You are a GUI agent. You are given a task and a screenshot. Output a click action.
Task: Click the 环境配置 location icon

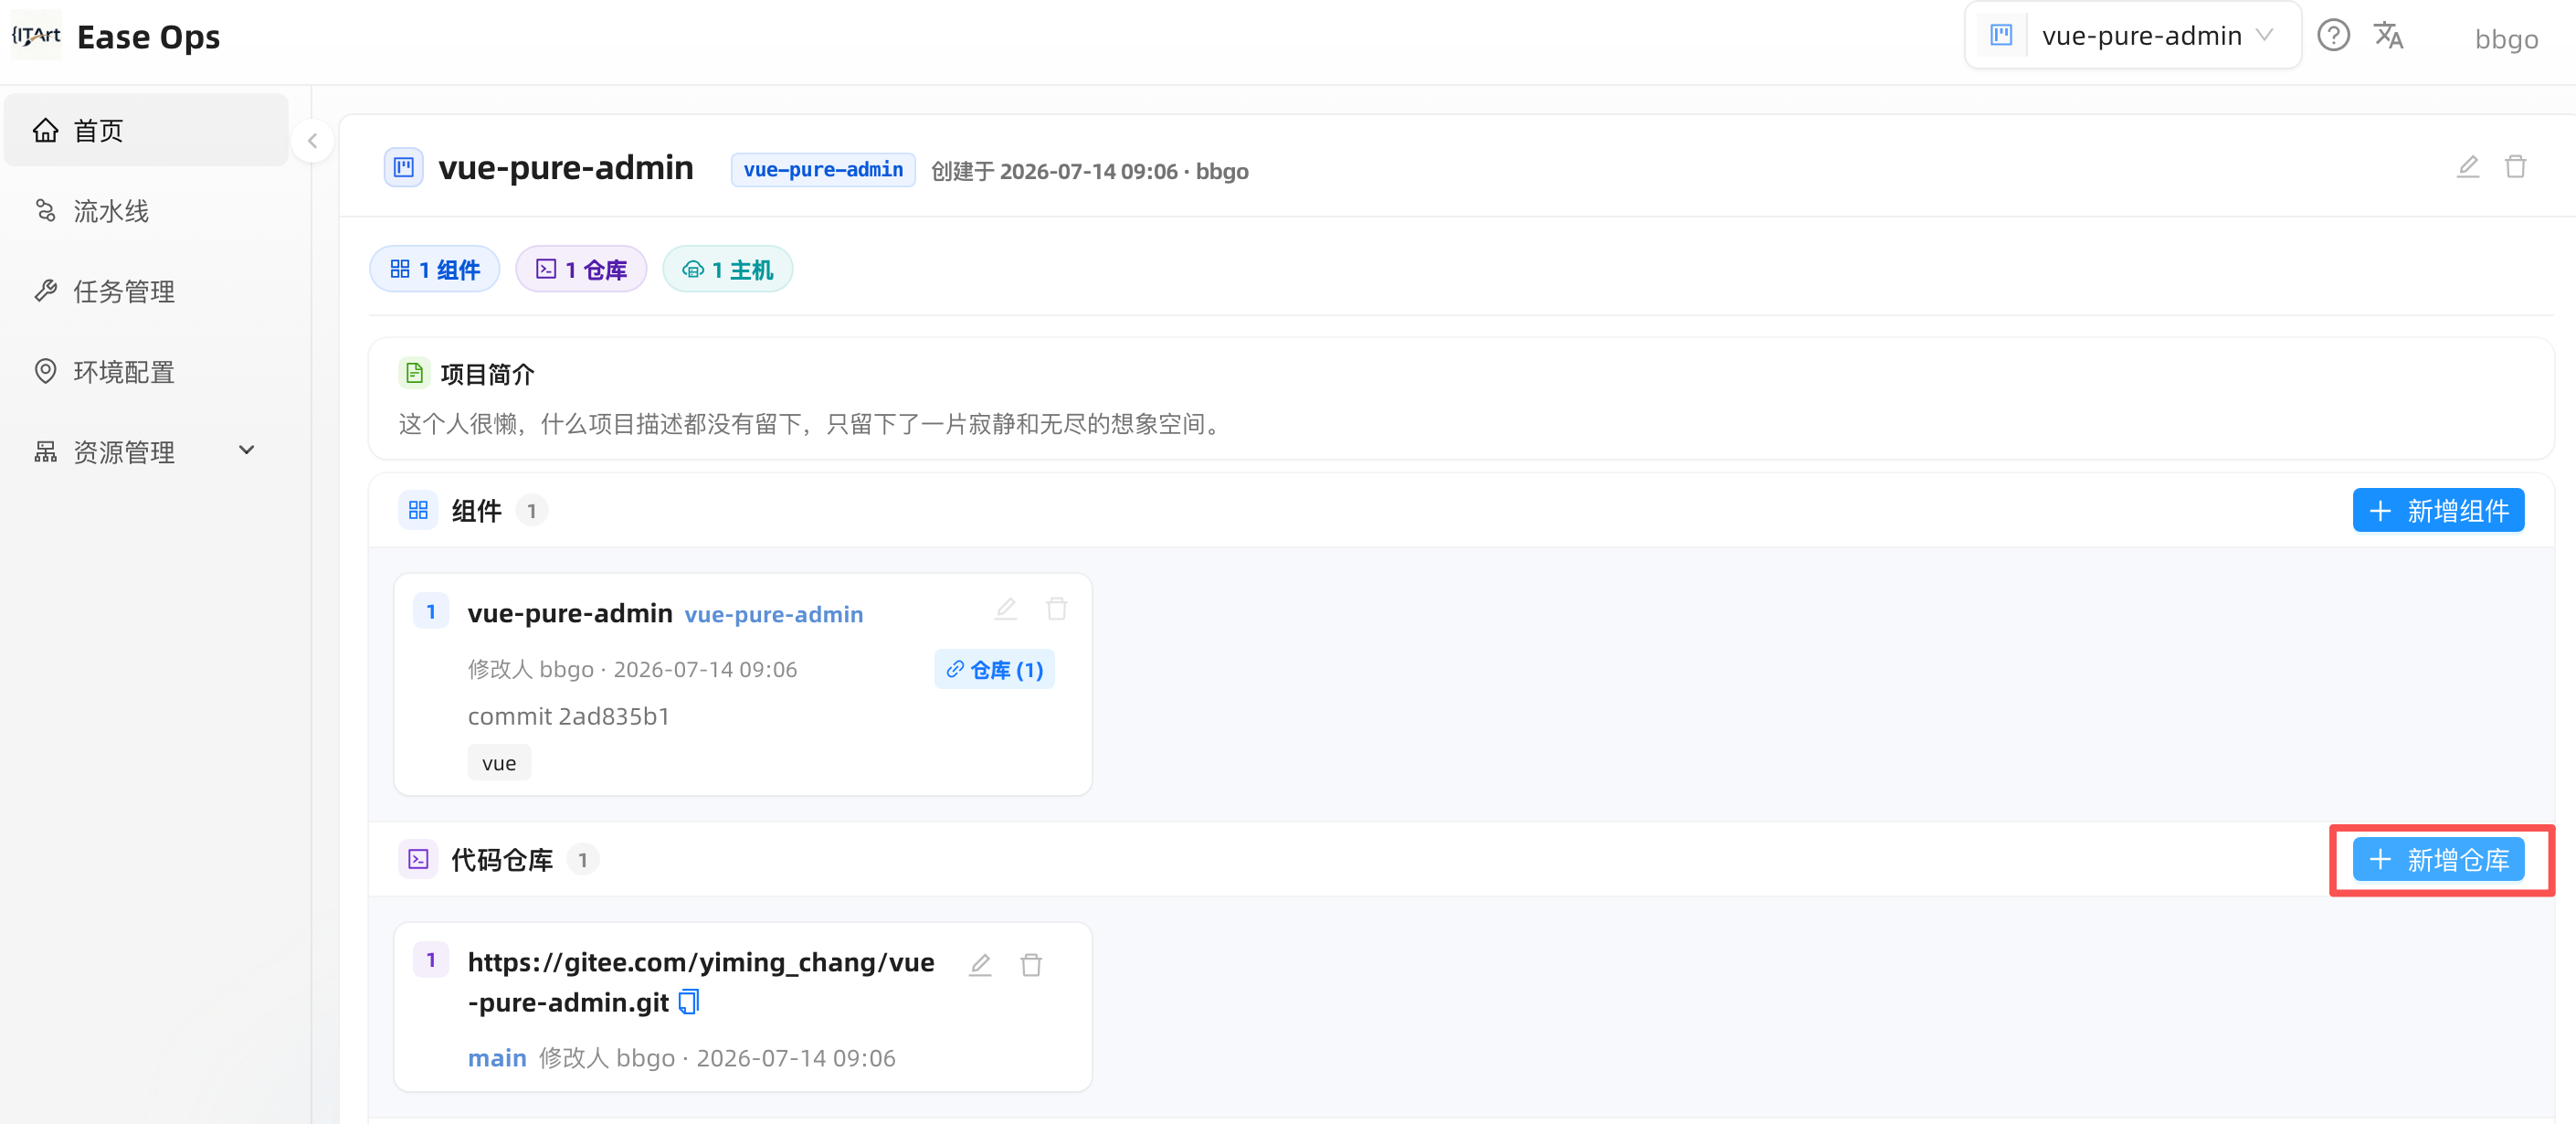pos(45,371)
